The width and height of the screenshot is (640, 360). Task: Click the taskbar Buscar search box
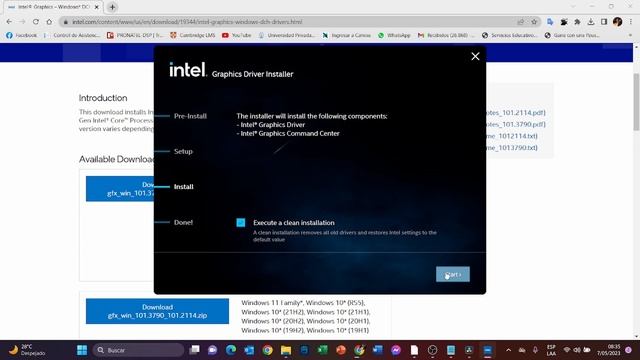139,350
